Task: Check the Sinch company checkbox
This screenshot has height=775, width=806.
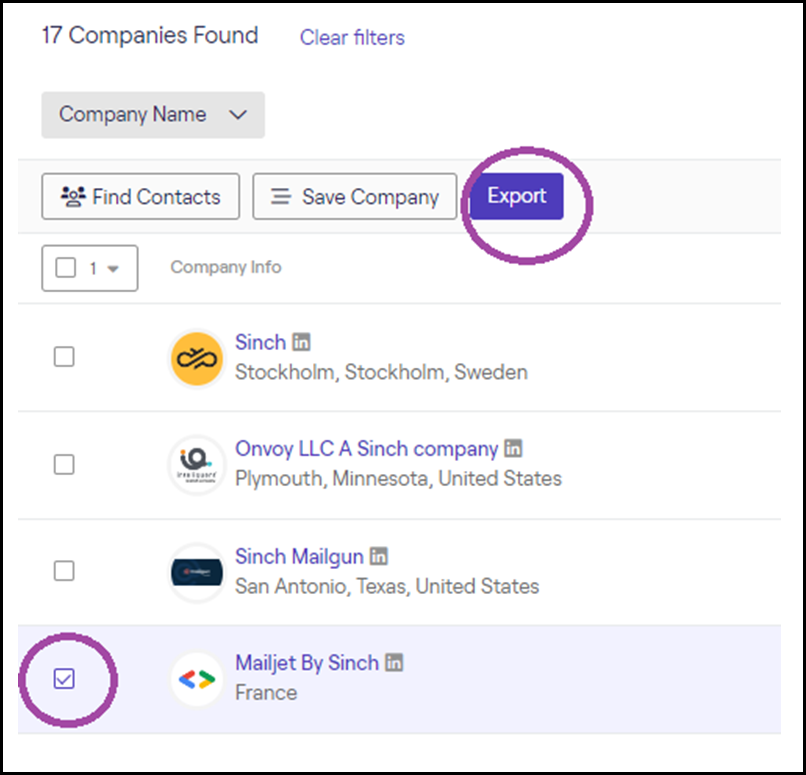Action: (64, 357)
